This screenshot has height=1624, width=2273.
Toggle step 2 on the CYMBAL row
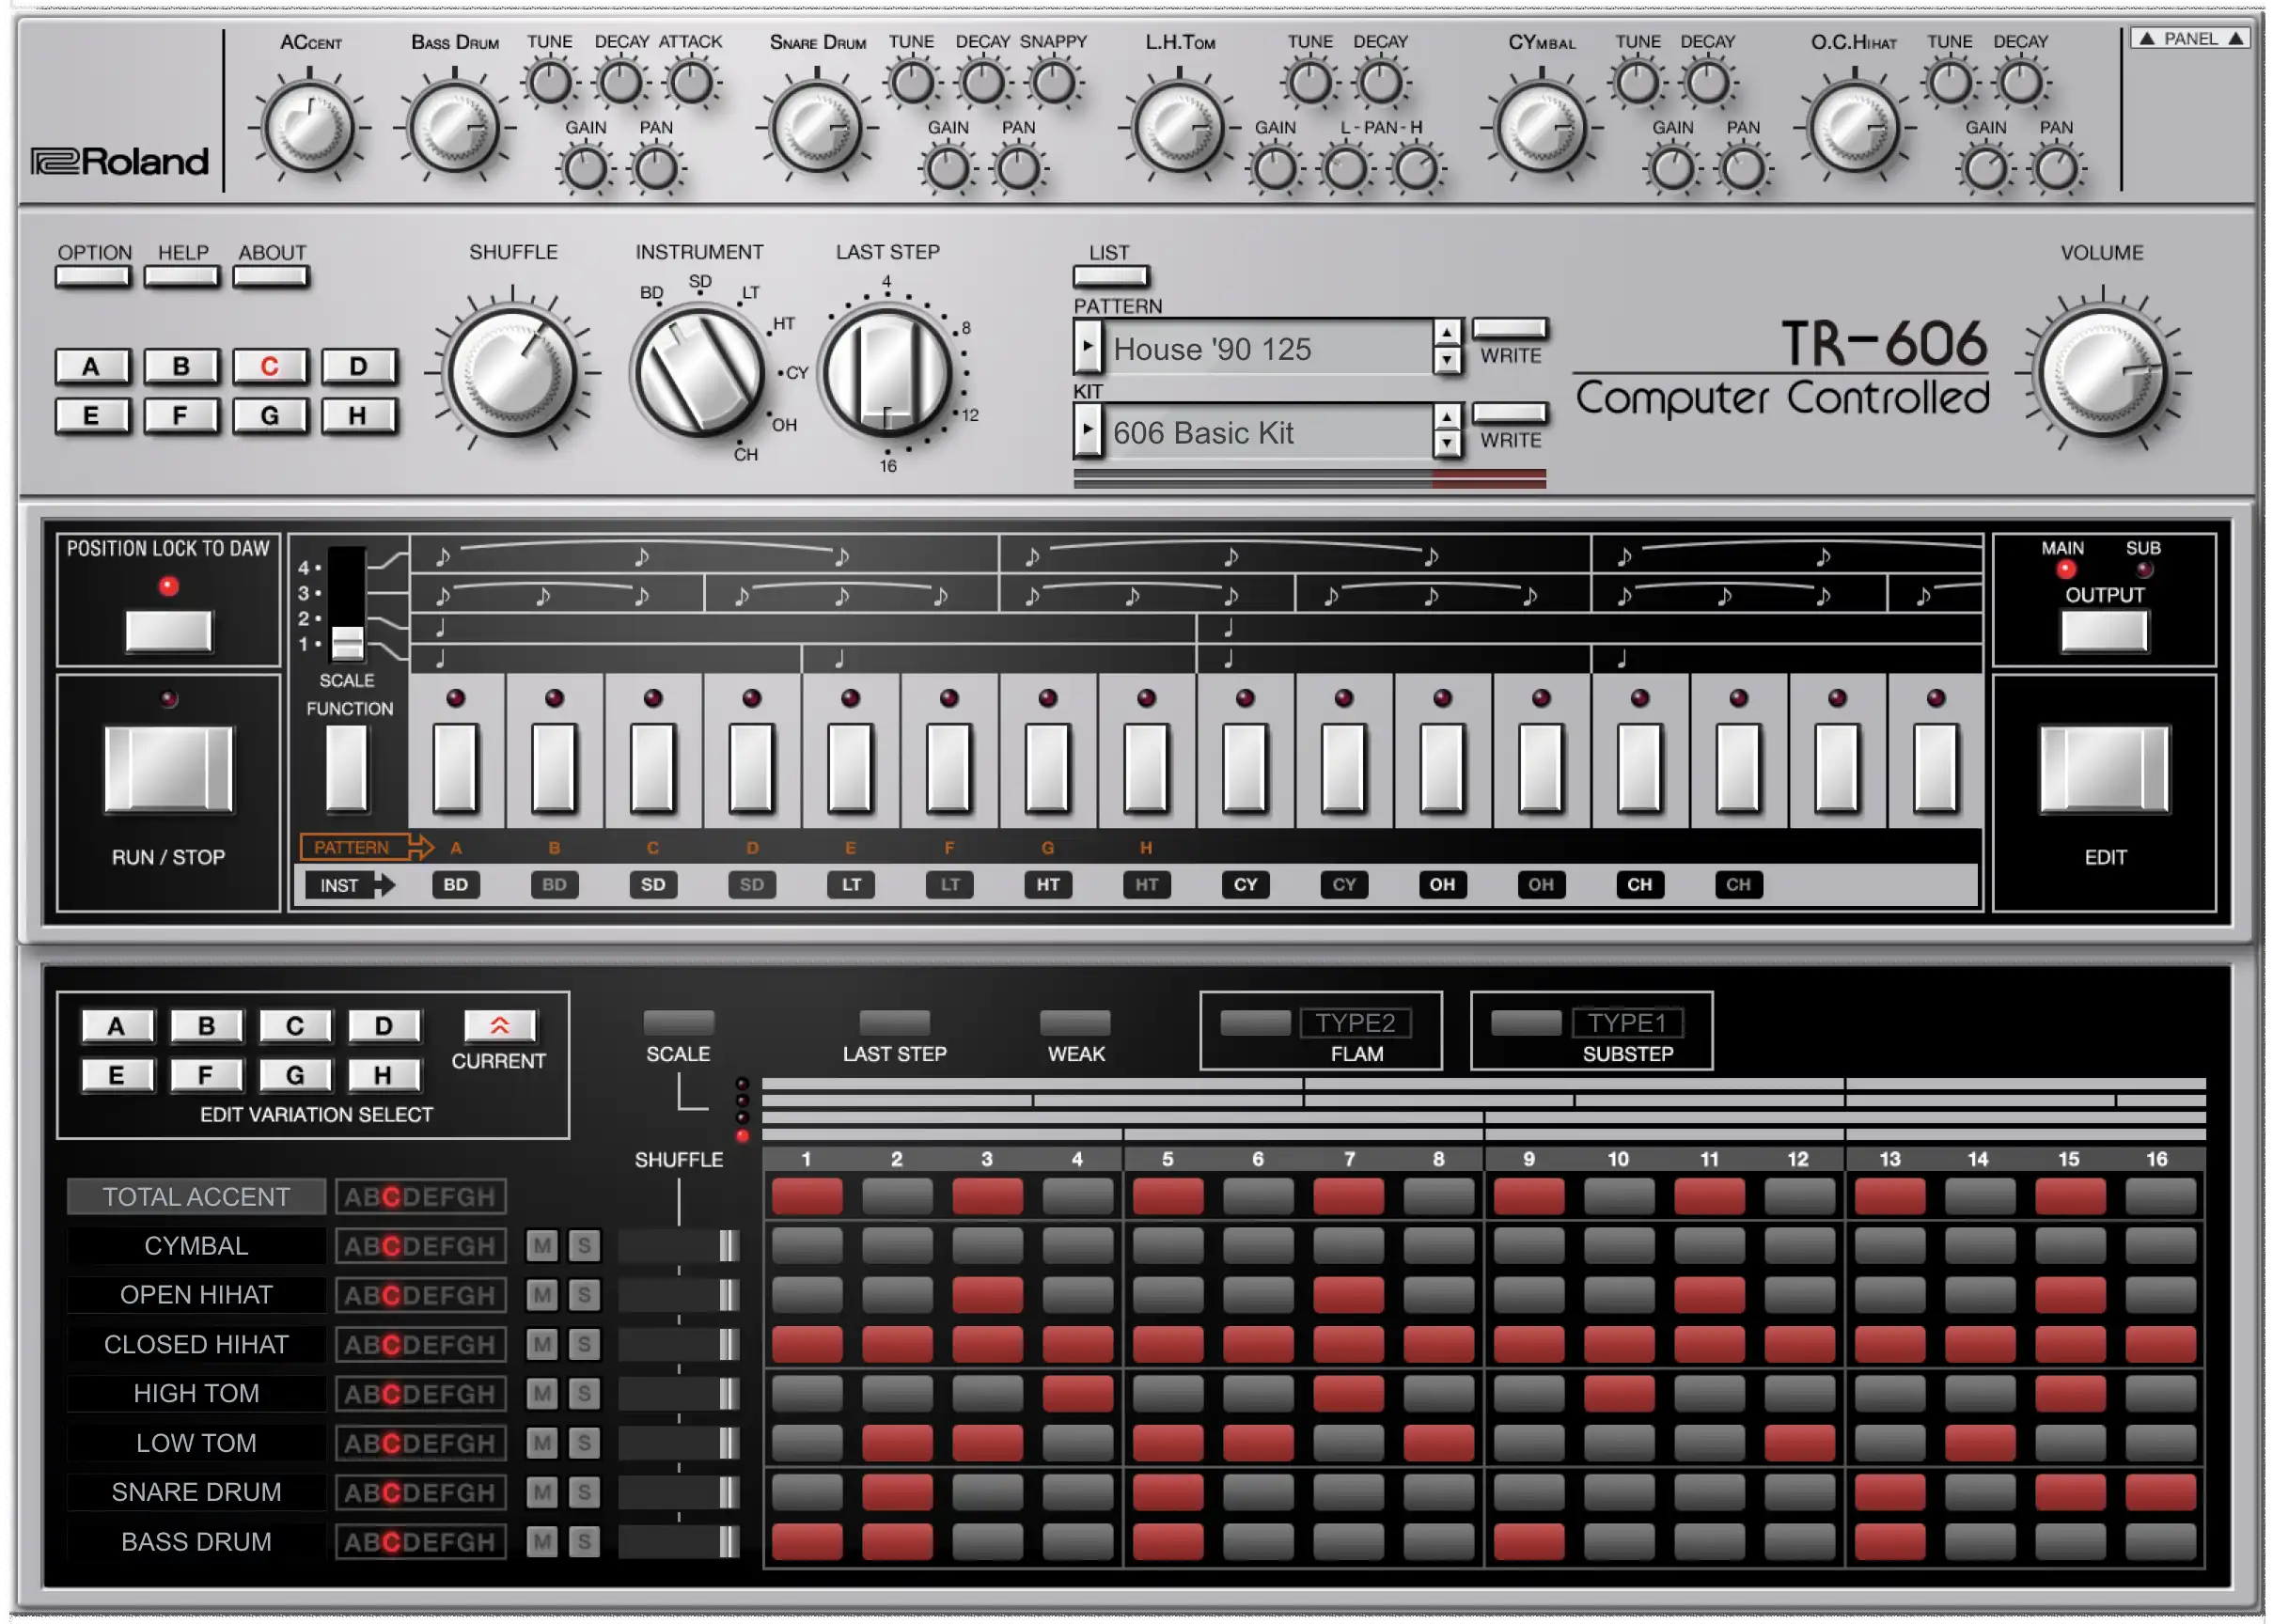[x=897, y=1246]
